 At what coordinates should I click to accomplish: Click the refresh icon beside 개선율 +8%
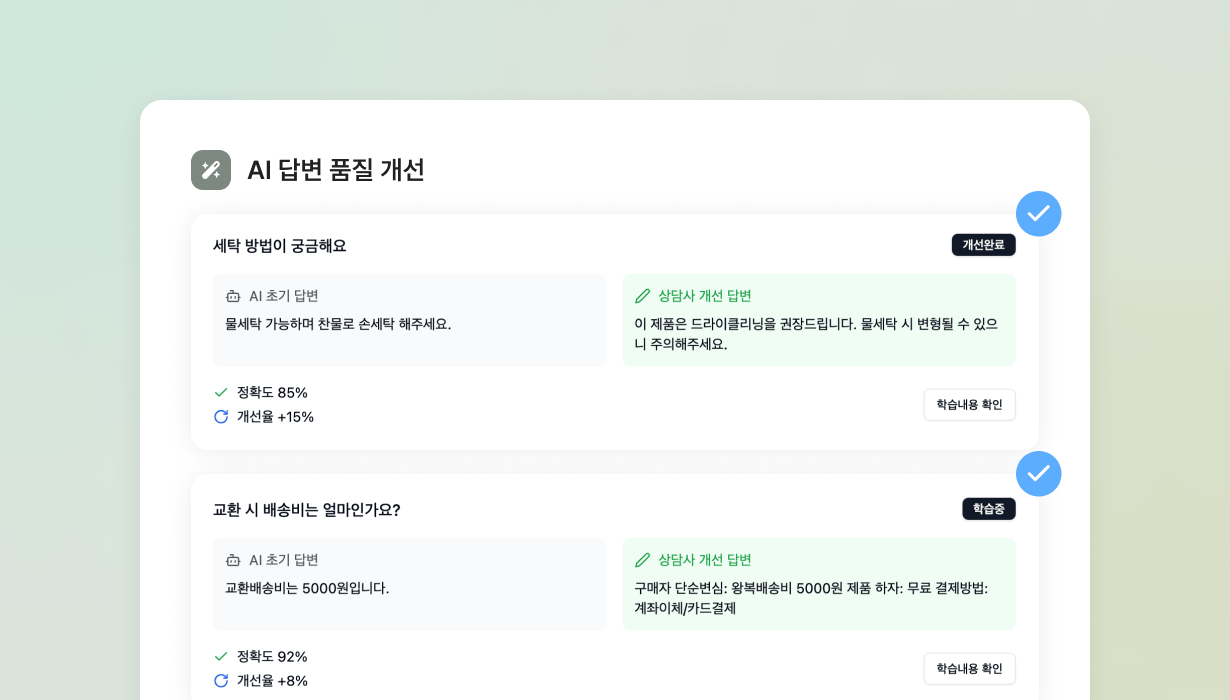click(x=222, y=681)
